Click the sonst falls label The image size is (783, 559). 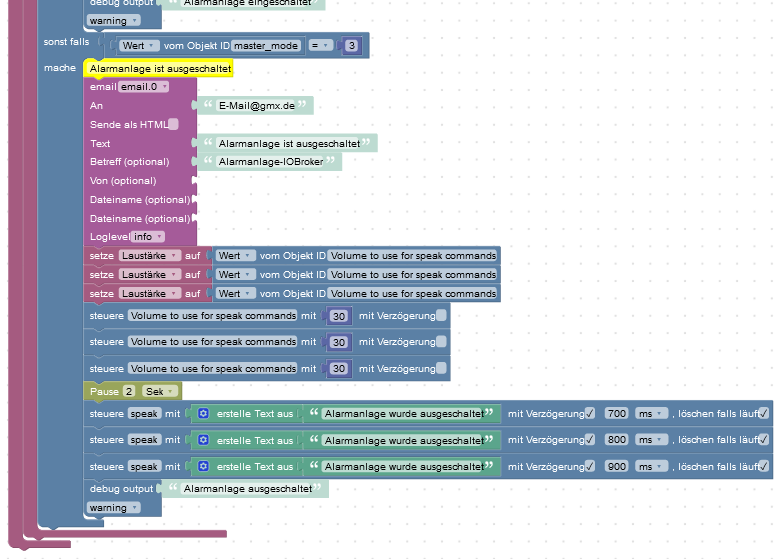(66, 42)
